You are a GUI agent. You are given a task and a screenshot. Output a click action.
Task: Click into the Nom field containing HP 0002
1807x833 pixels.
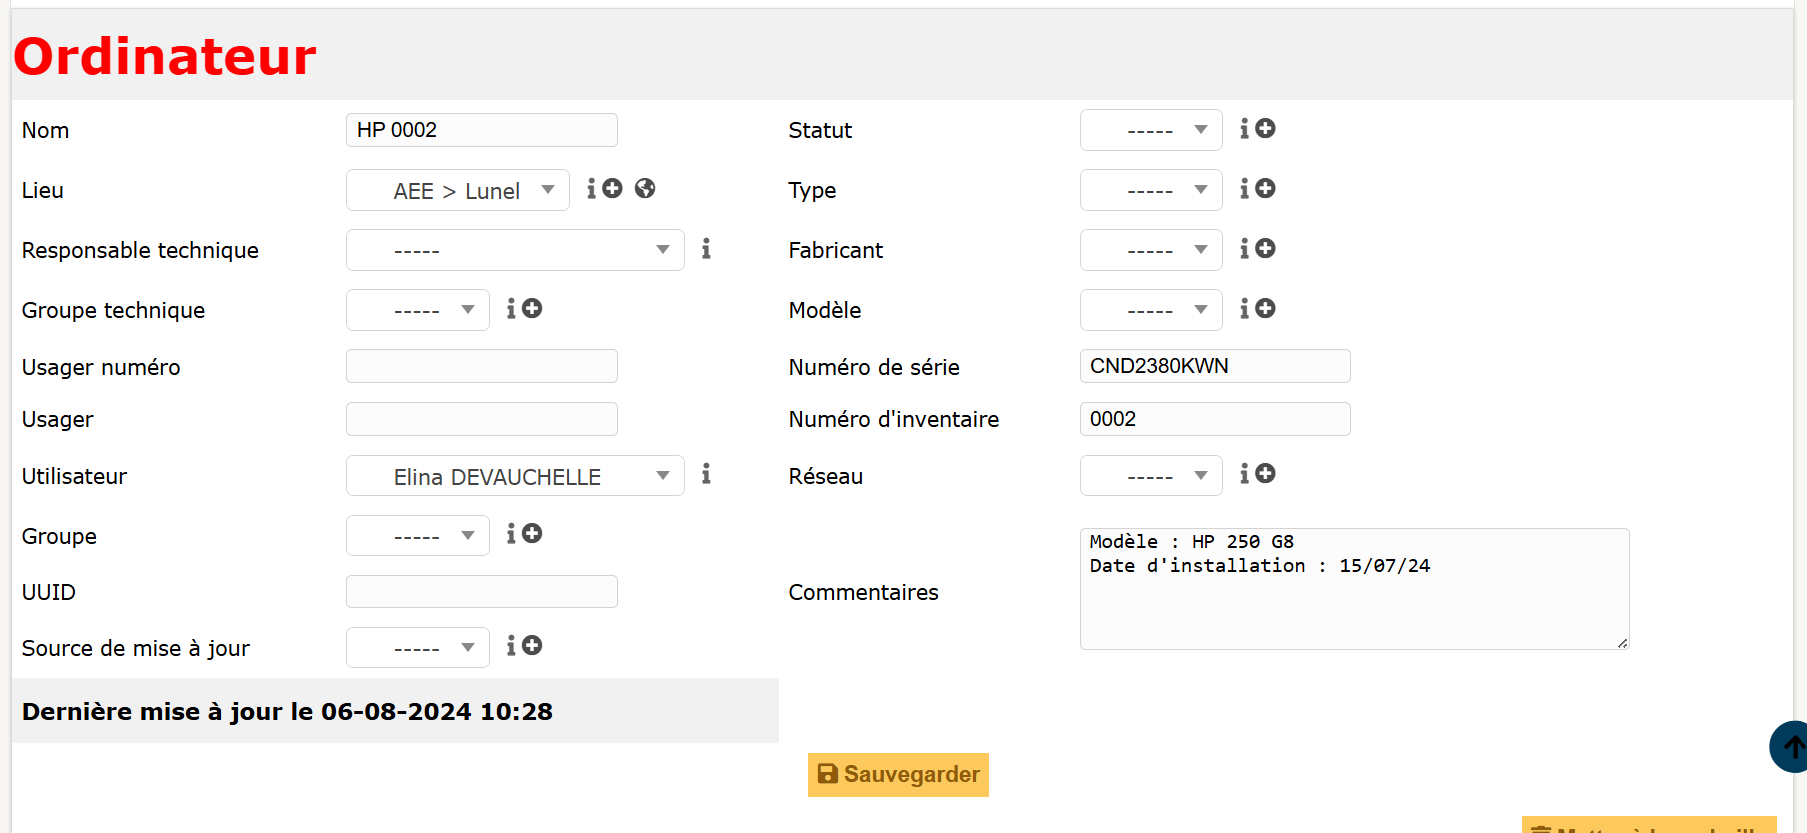point(481,130)
